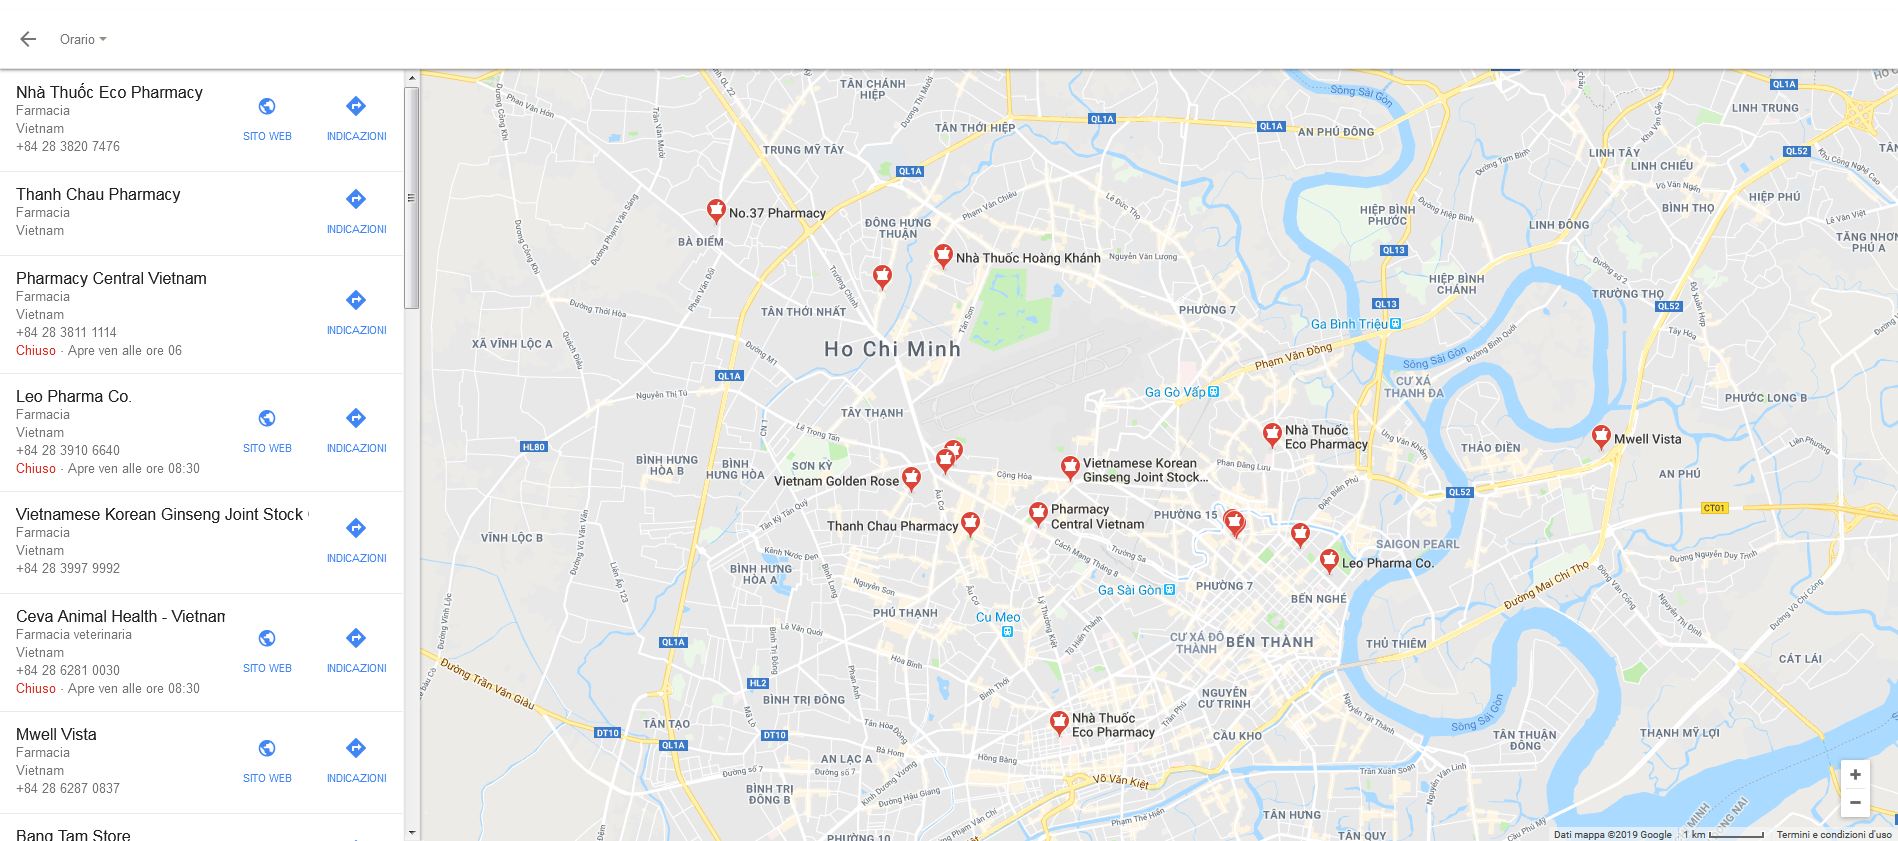Click the No.37 Pharmacy map pin
1898x841 pixels.
716,210
